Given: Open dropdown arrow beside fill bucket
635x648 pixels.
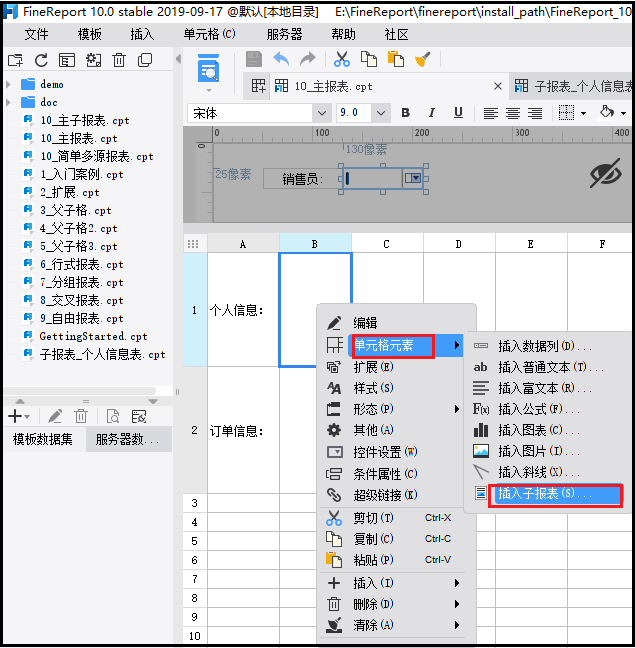Looking at the screenshot, I should (623, 113).
